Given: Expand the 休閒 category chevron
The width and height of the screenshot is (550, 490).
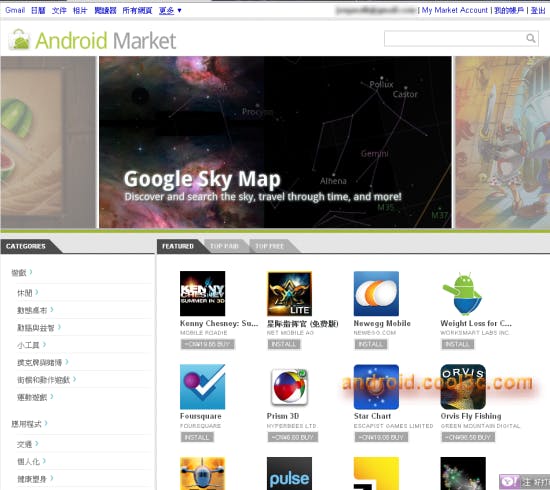Looking at the screenshot, I should coord(37,292).
